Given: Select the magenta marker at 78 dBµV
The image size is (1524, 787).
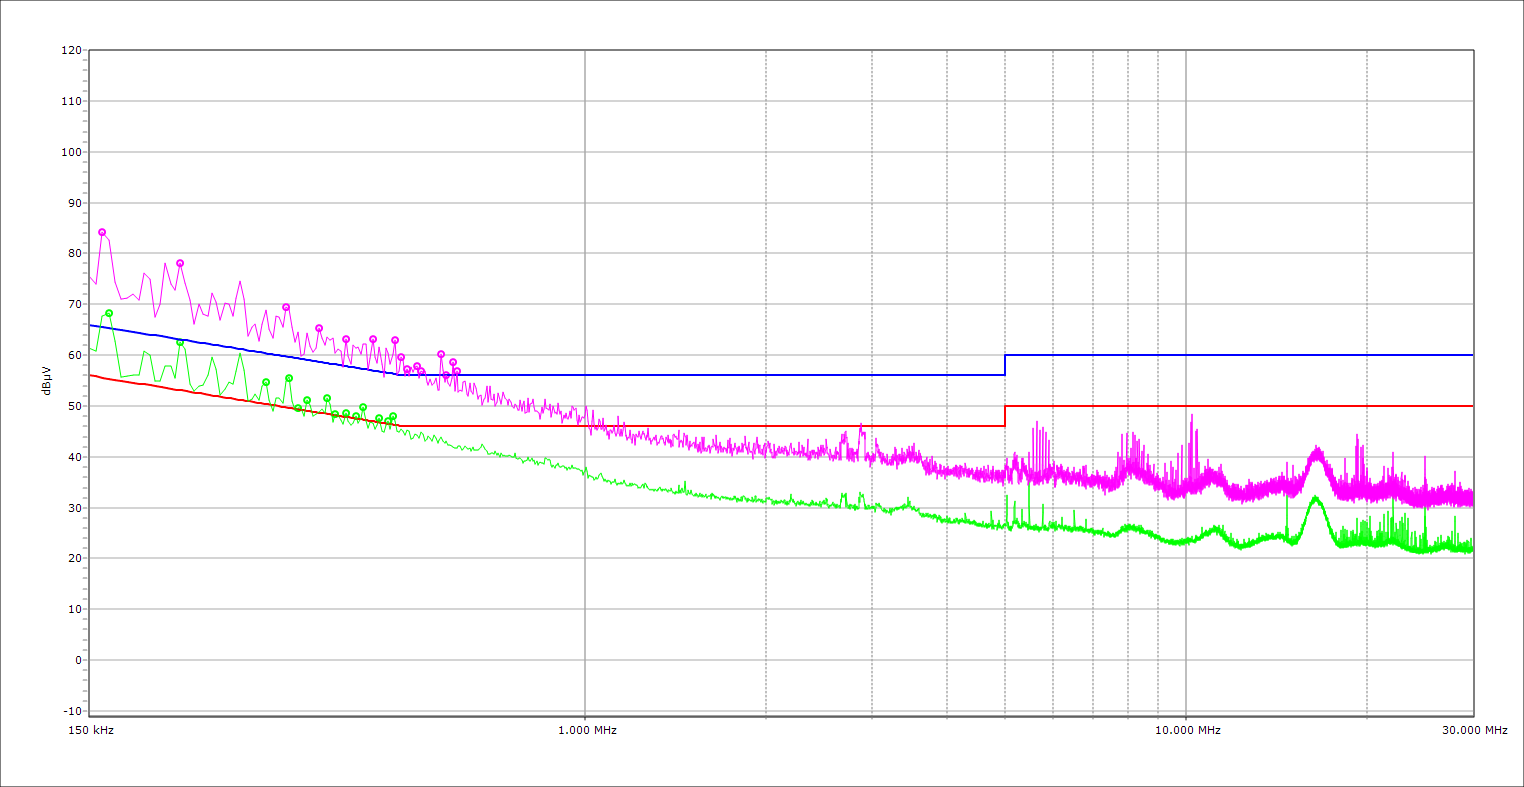Looking at the screenshot, I should coord(180,263).
